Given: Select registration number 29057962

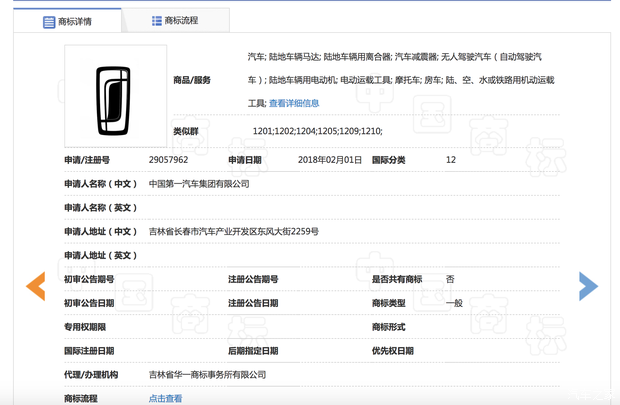Looking at the screenshot, I should pyautogui.click(x=168, y=160).
